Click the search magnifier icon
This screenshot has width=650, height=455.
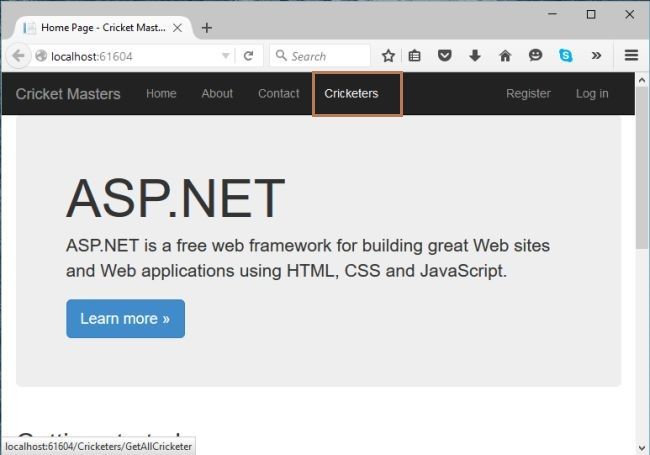[x=281, y=55]
